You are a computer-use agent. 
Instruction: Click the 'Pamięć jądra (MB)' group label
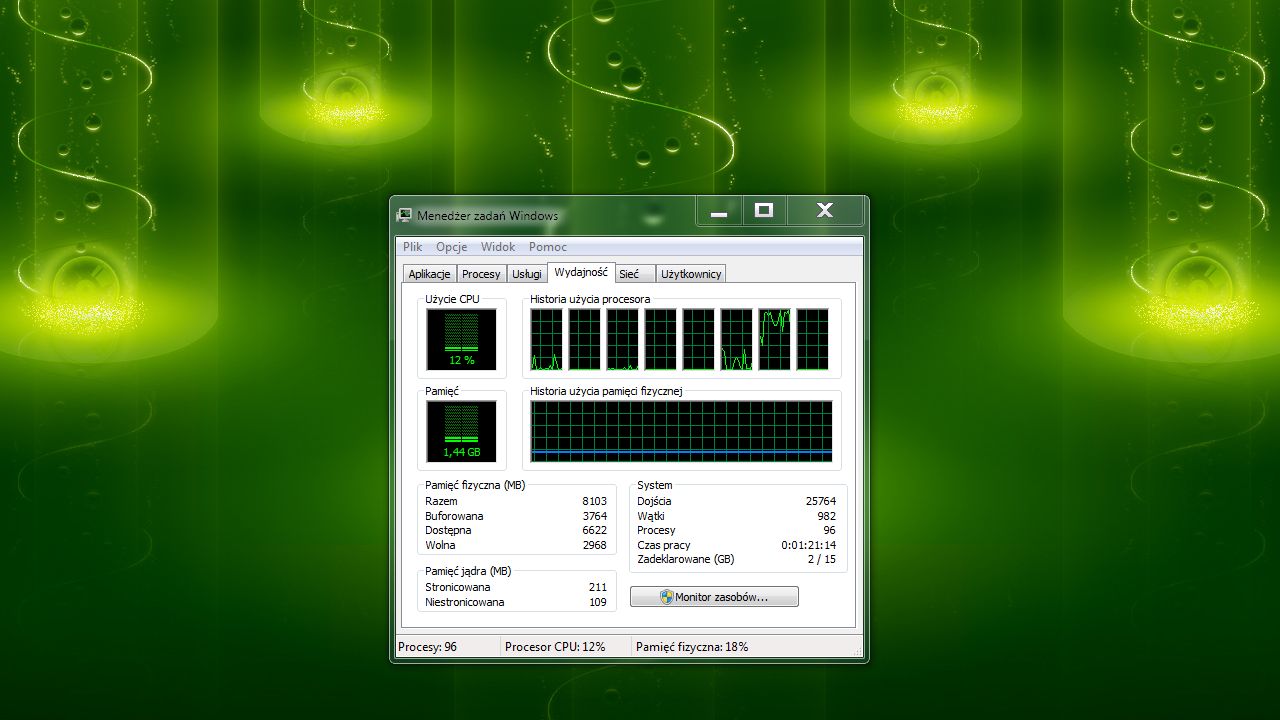[x=468, y=571]
